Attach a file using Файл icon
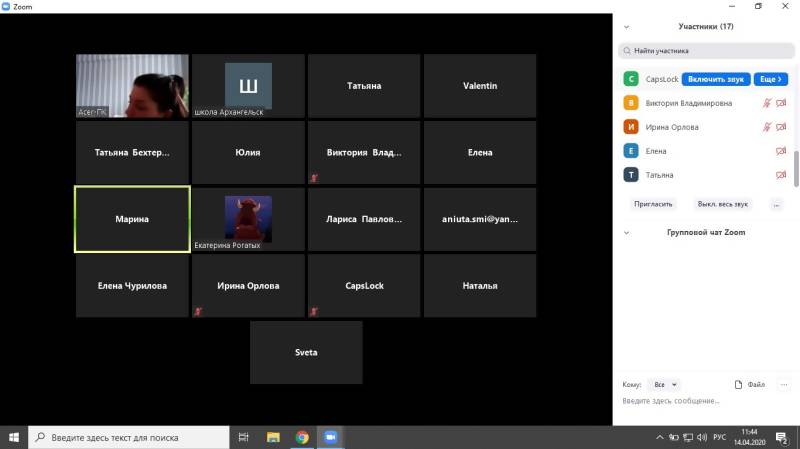This screenshot has height=449, width=800. [x=750, y=384]
